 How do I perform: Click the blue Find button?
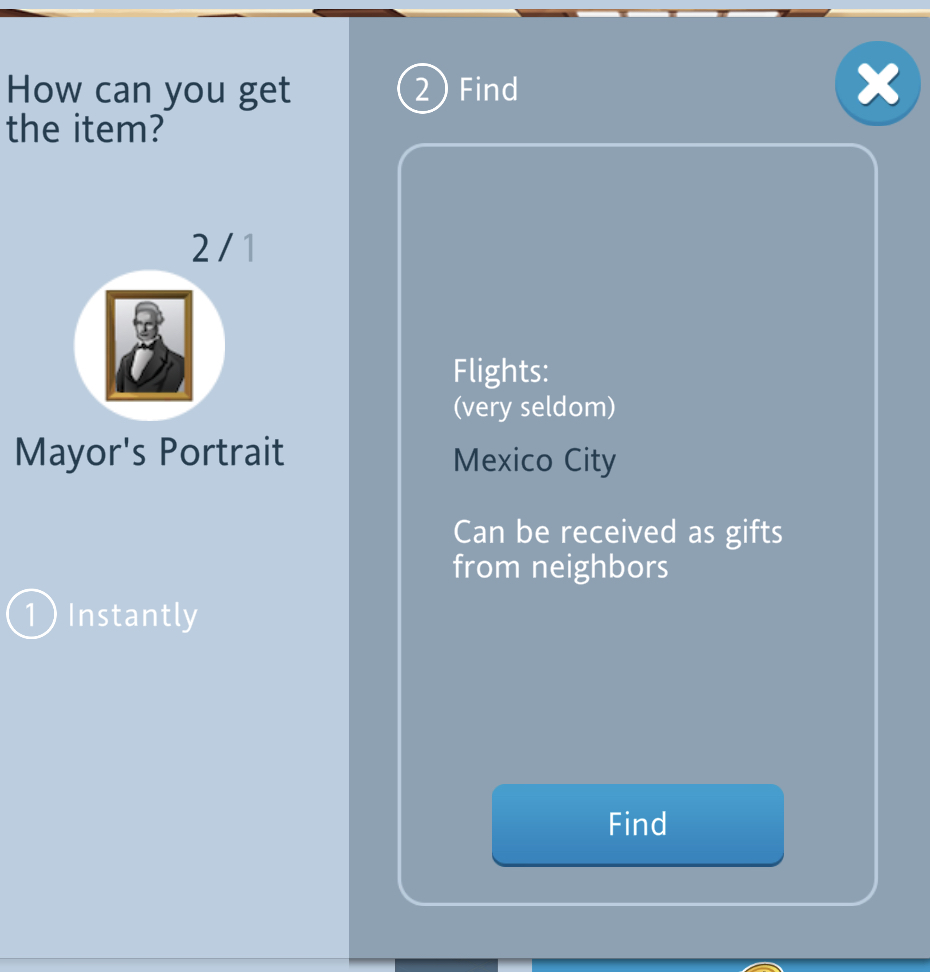click(637, 824)
